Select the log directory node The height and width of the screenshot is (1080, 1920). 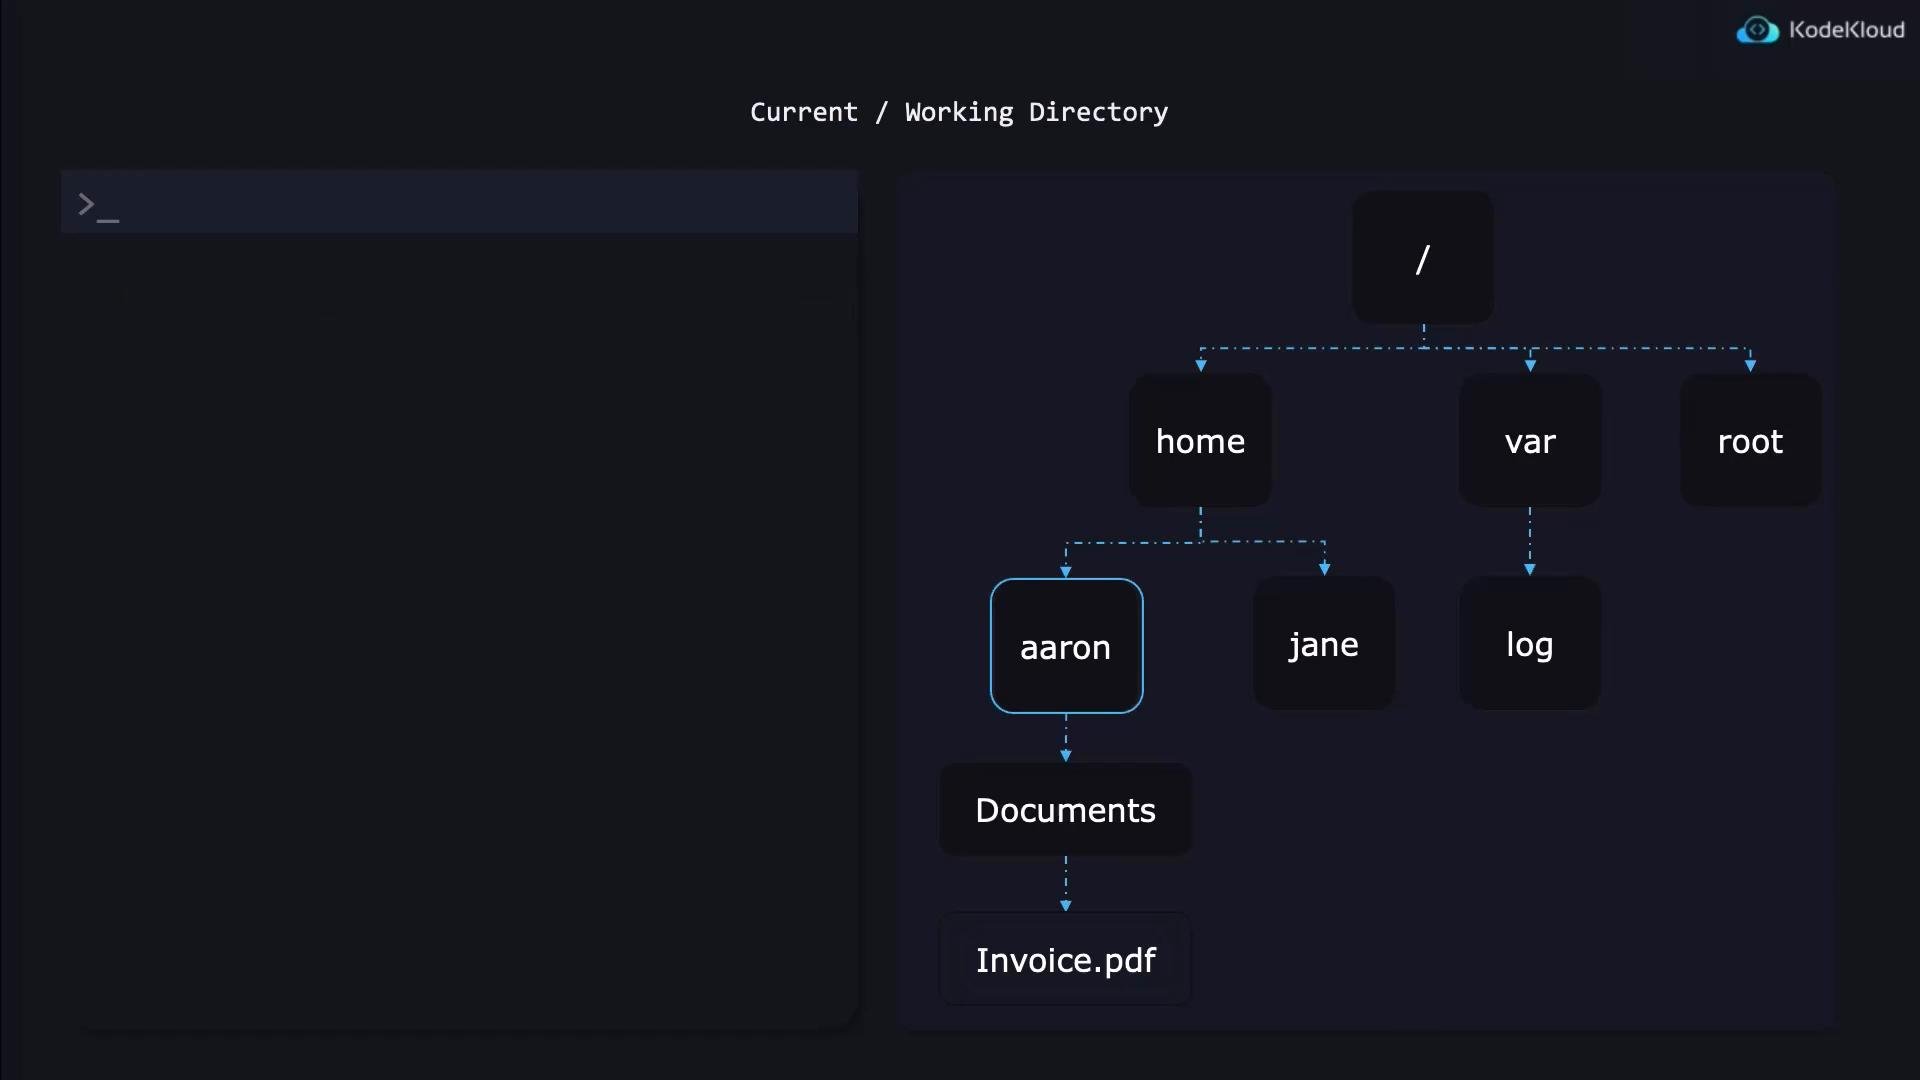(x=1530, y=643)
